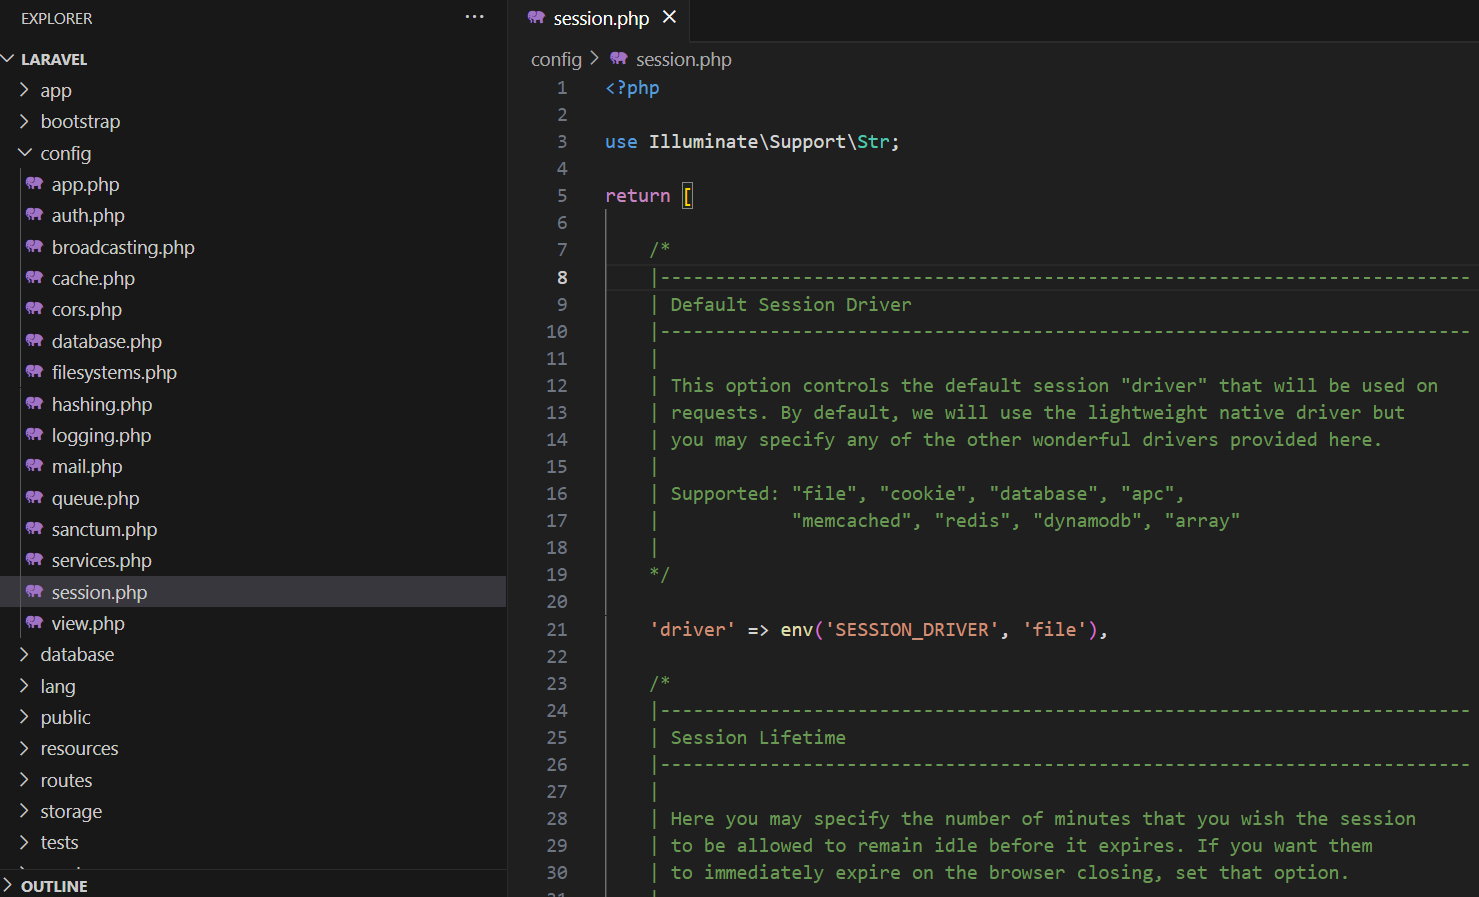Open the Explorer more actions ellipsis
The image size is (1479, 897).
(474, 17)
